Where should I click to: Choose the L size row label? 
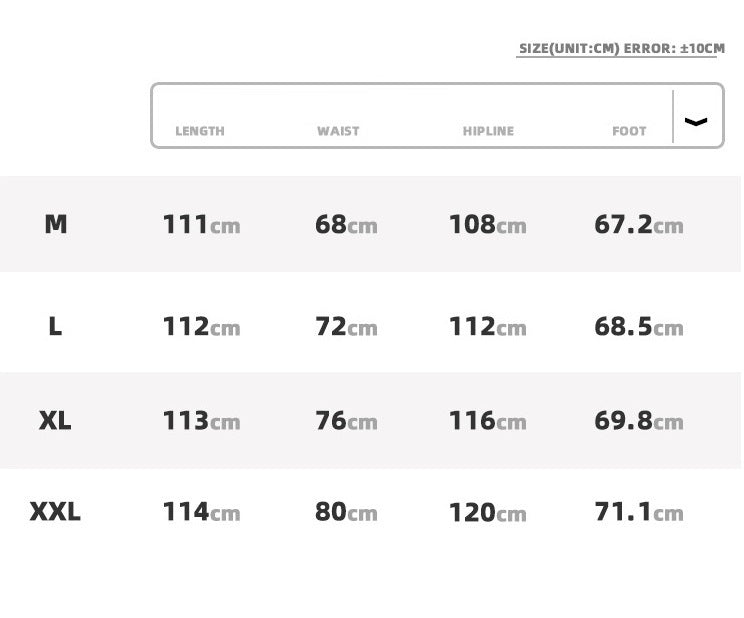click(x=55, y=326)
